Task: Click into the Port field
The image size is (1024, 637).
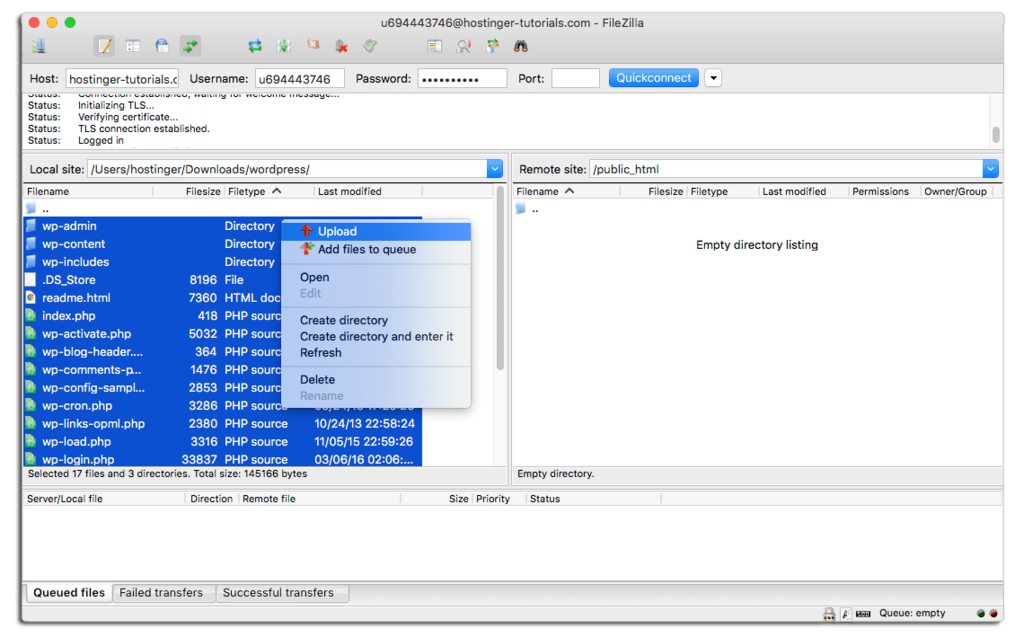Action: (575, 79)
